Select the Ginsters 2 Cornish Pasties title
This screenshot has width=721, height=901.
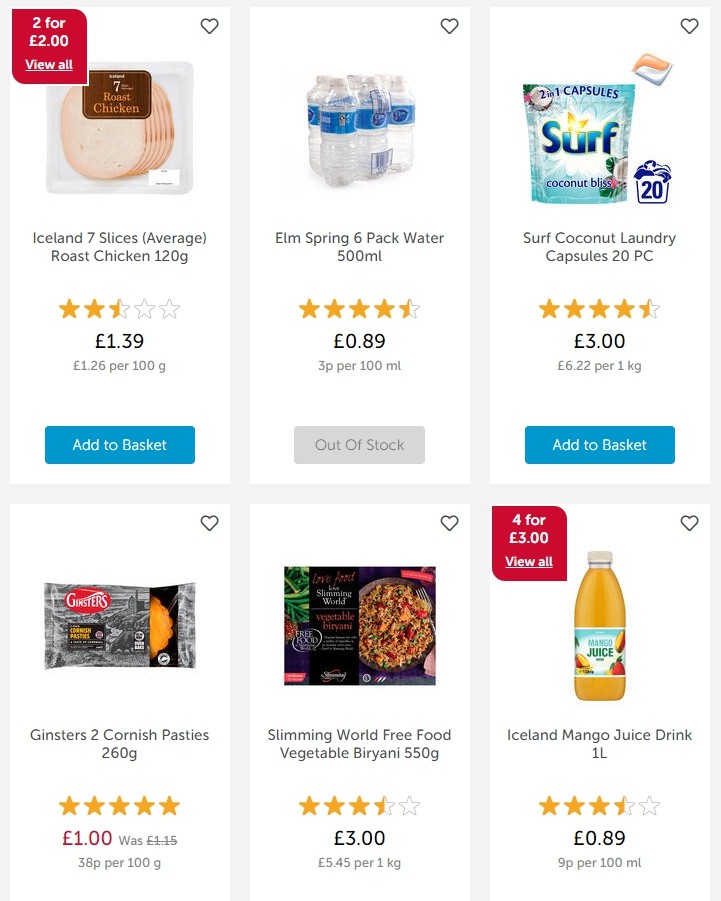[119, 744]
